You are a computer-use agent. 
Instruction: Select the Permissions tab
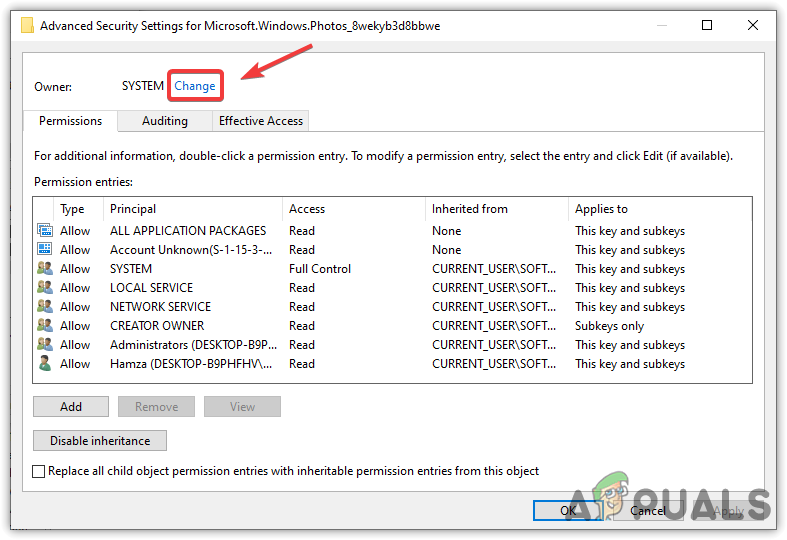(x=70, y=121)
